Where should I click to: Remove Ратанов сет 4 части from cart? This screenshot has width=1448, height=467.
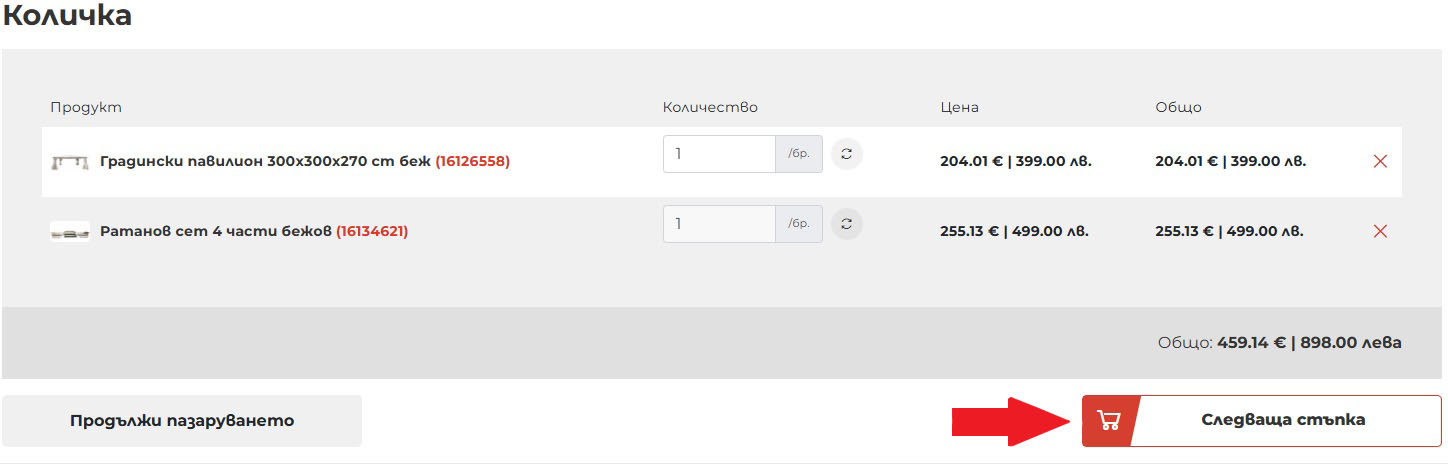click(1380, 231)
